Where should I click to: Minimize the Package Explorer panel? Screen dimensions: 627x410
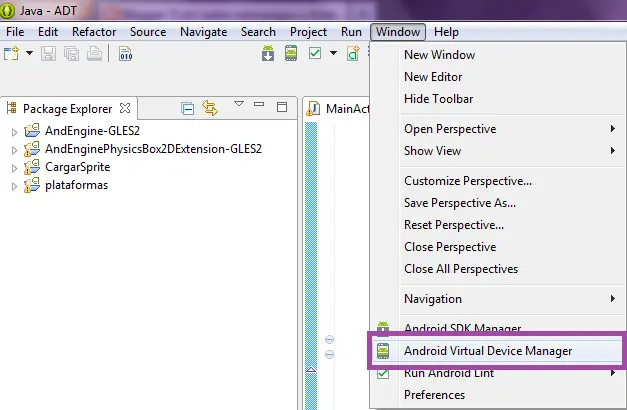259,104
